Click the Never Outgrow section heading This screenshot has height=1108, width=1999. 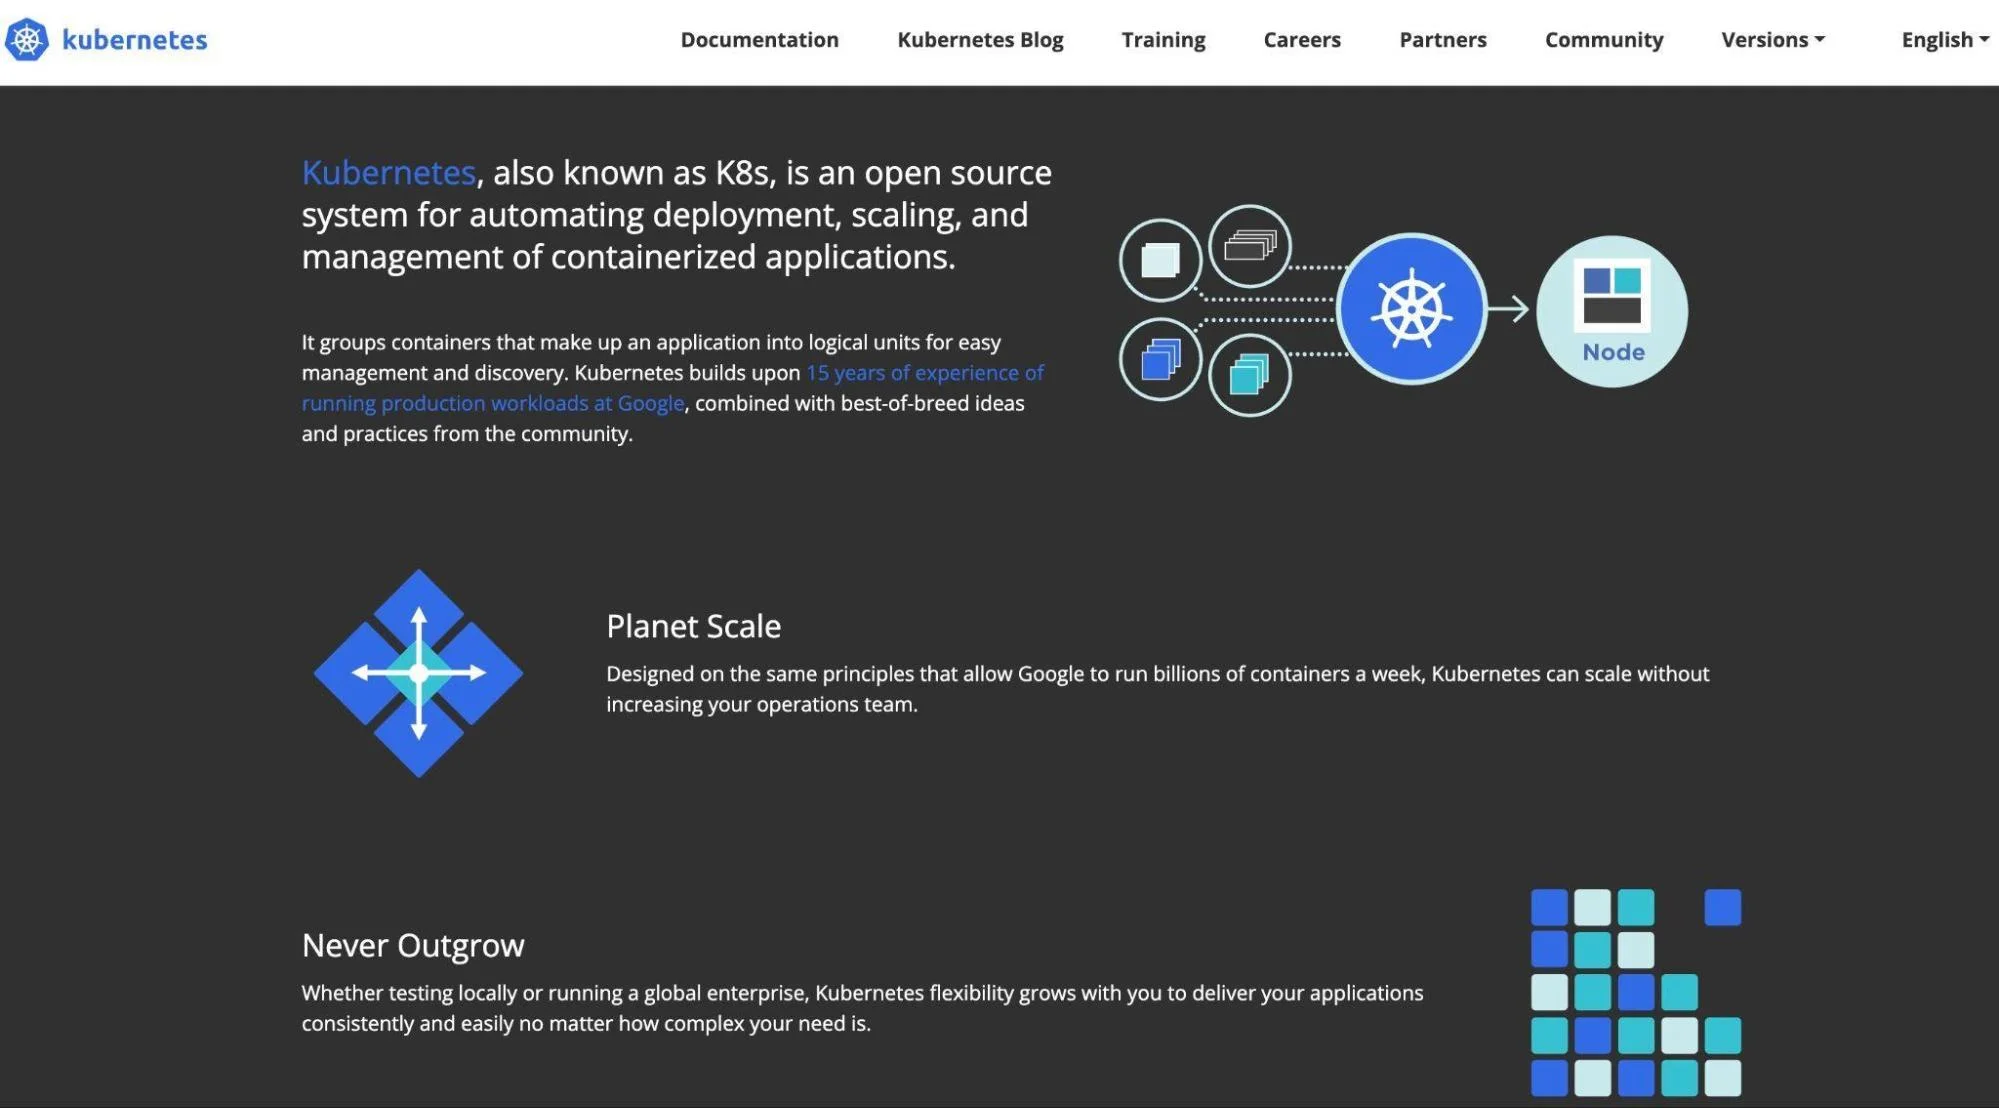tap(412, 944)
